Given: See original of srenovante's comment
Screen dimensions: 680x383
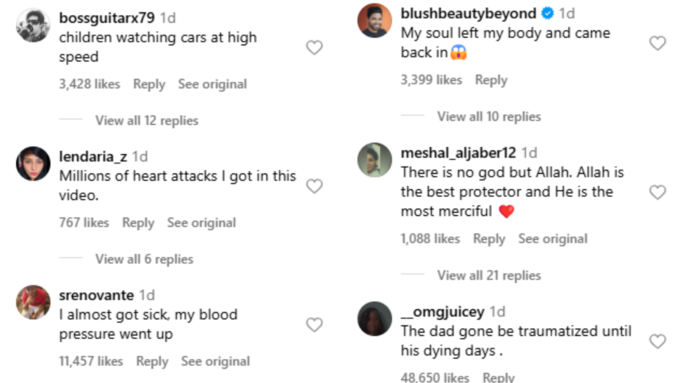Looking at the screenshot, I should coord(216,362).
